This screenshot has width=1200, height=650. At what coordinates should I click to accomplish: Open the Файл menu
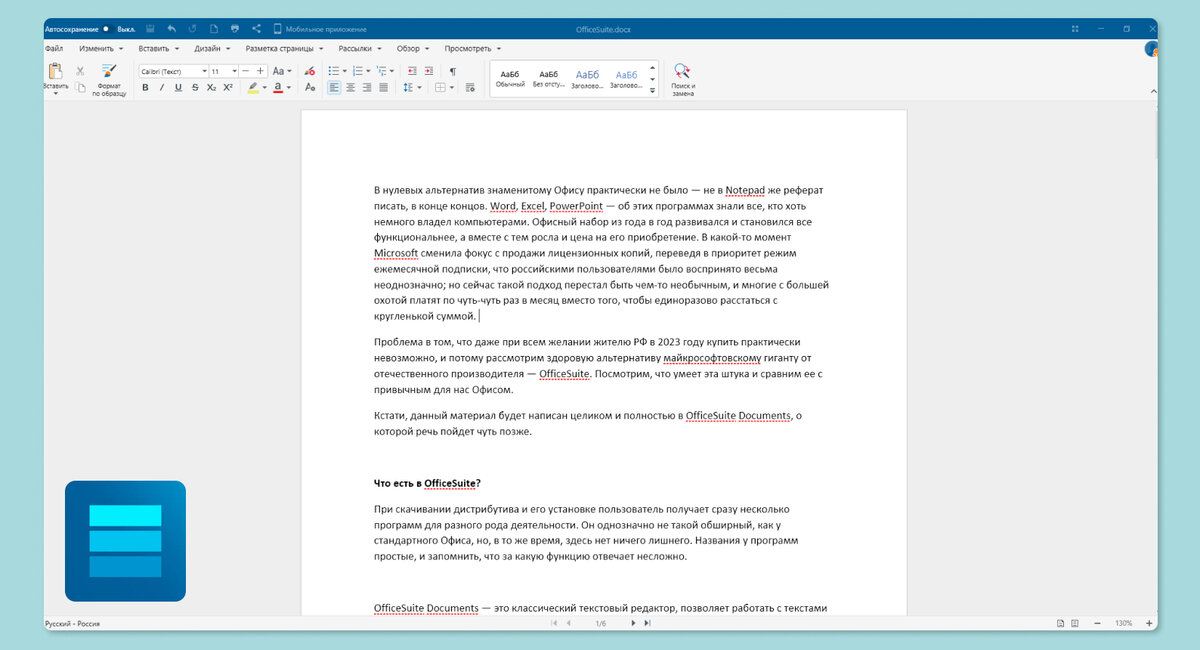[x=54, y=48]
